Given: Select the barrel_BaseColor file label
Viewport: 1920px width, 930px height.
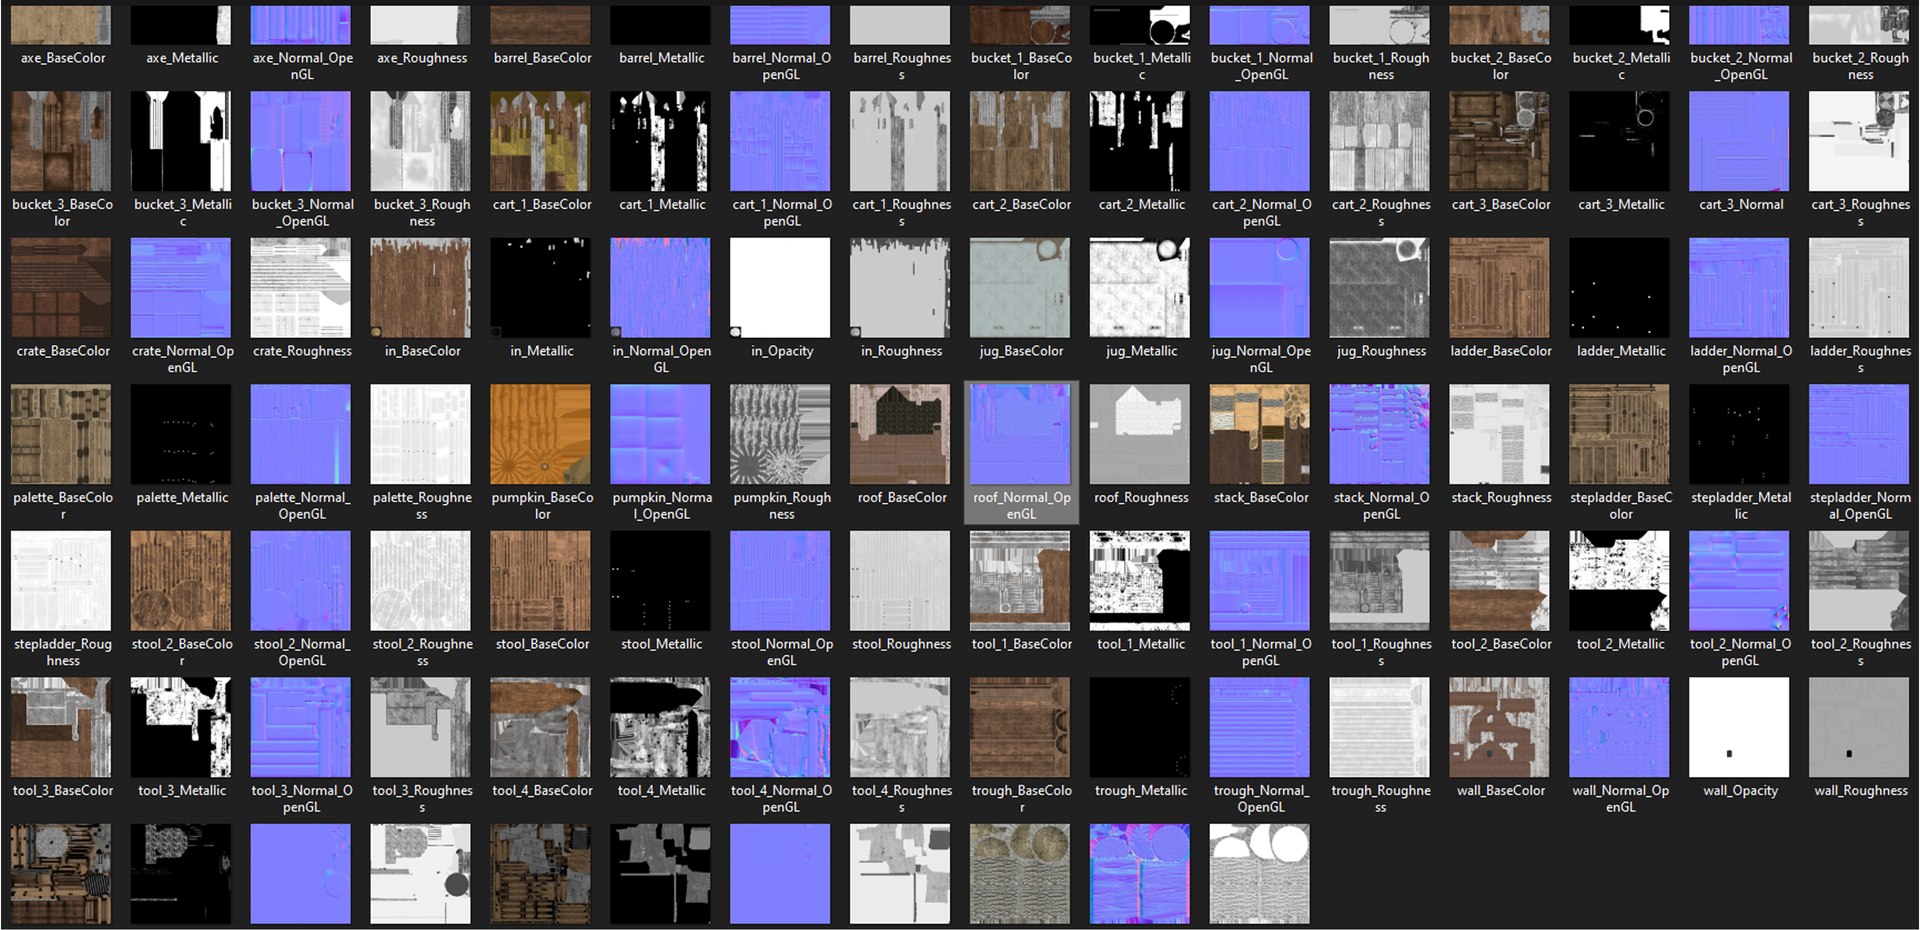Looking at the screenshot, I should tap(542, 58).
